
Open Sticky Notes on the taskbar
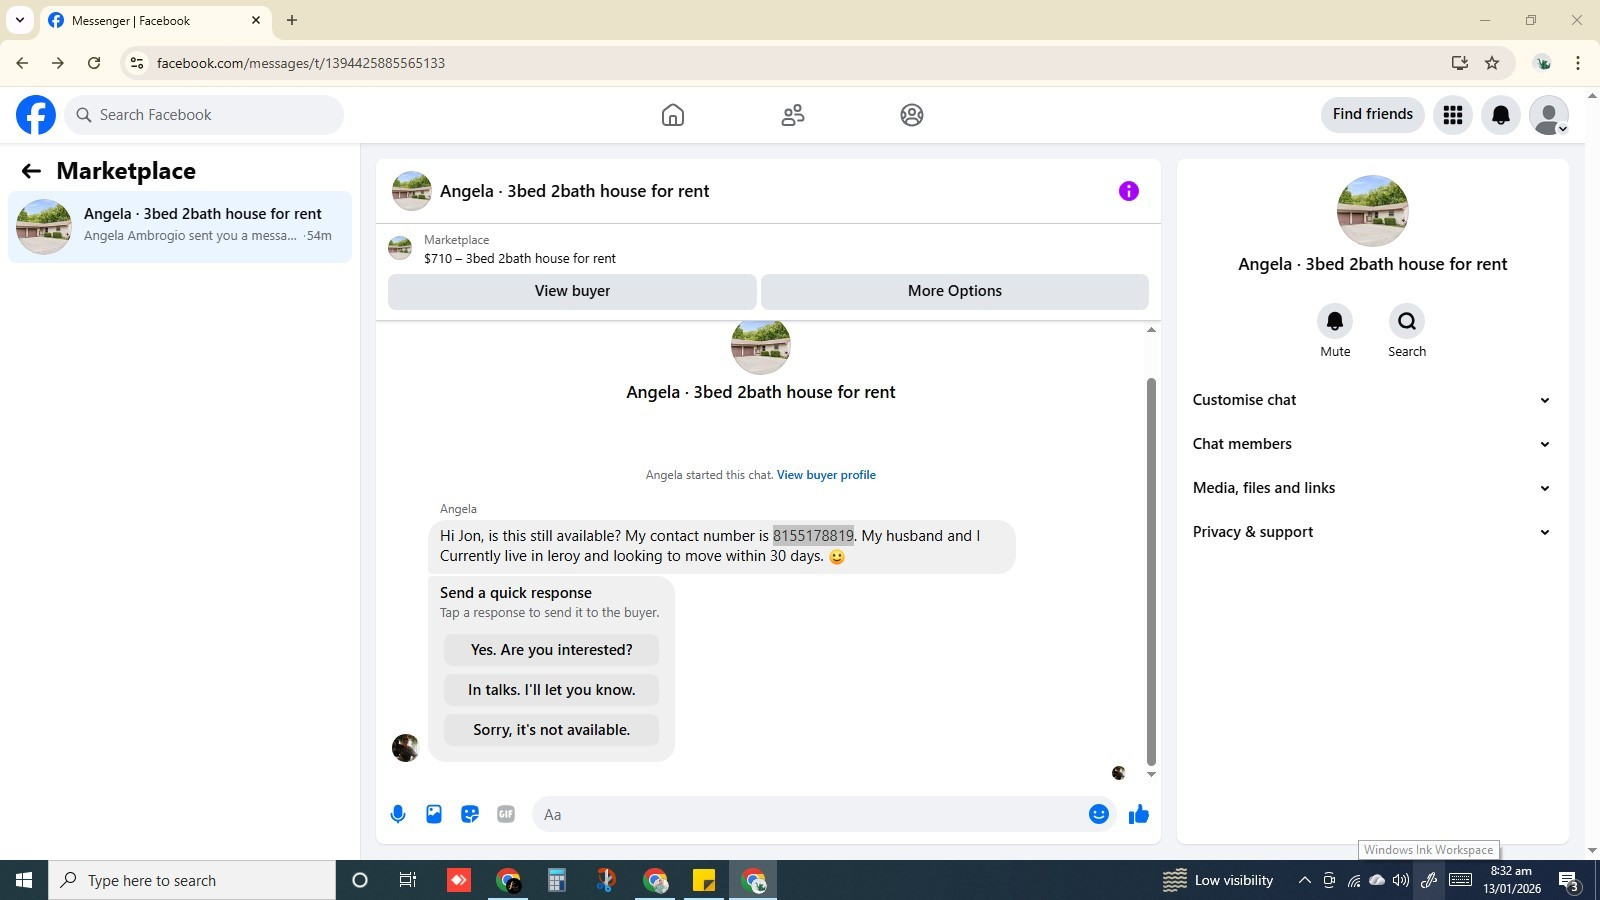click(704, 880)
